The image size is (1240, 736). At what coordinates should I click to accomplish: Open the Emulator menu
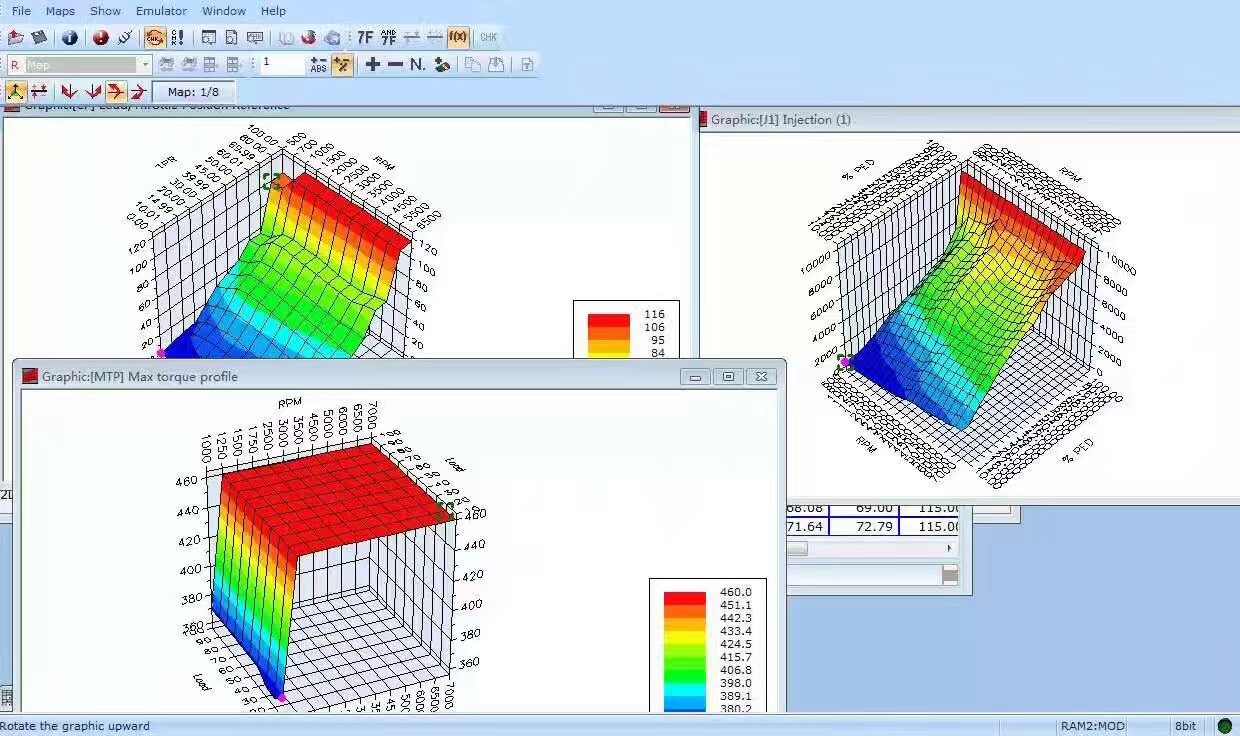pyautogui.click(x=161, y=11)
